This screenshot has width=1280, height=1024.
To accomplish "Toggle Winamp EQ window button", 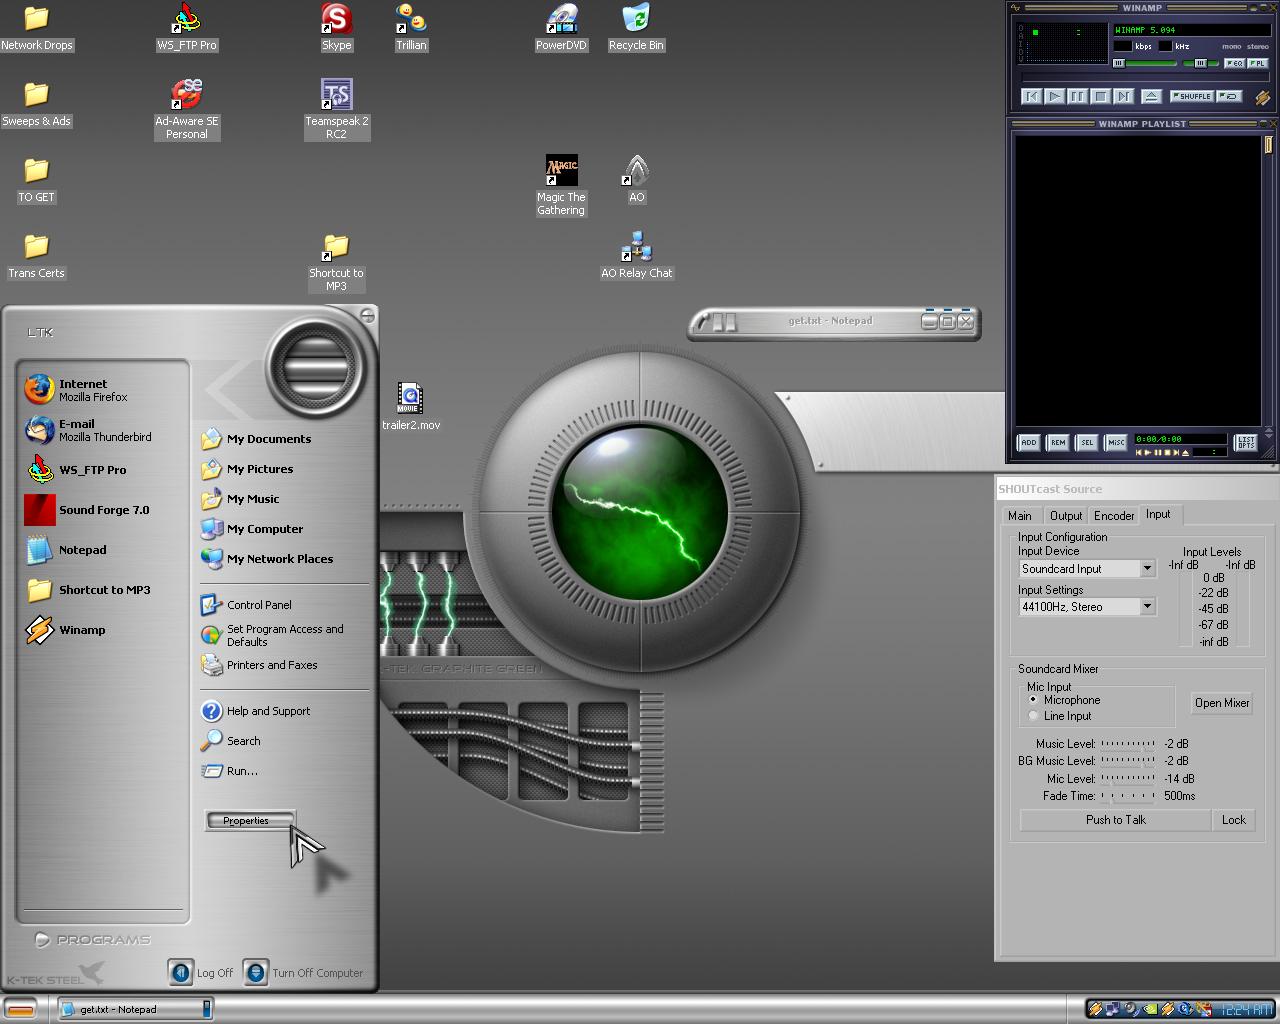I will (x=1235, y=63).
